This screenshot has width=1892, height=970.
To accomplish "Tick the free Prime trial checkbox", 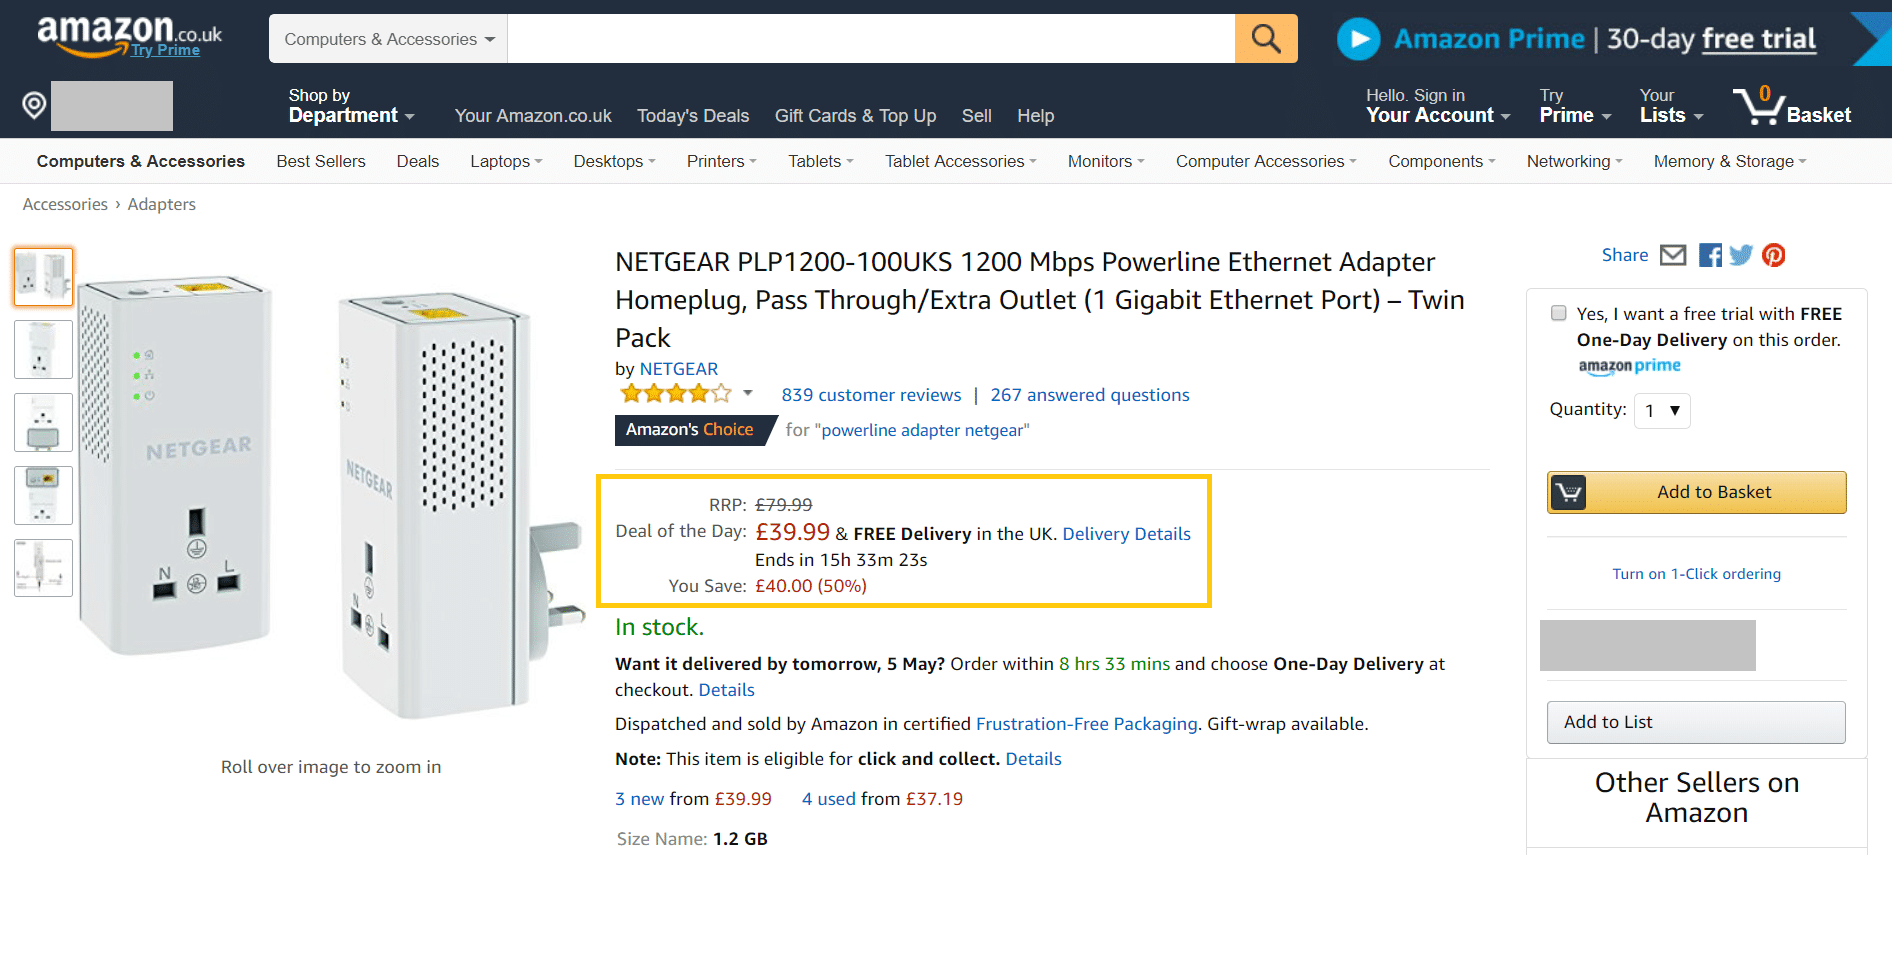I will click(x=1558, y=313).
